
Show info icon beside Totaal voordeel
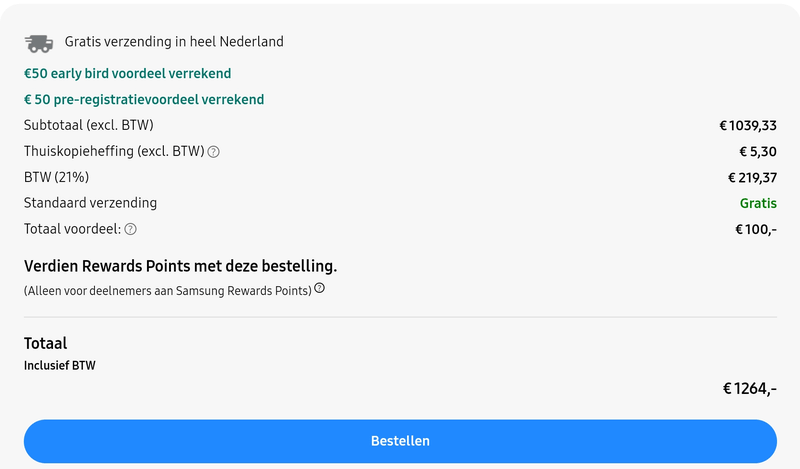[131, 229]
